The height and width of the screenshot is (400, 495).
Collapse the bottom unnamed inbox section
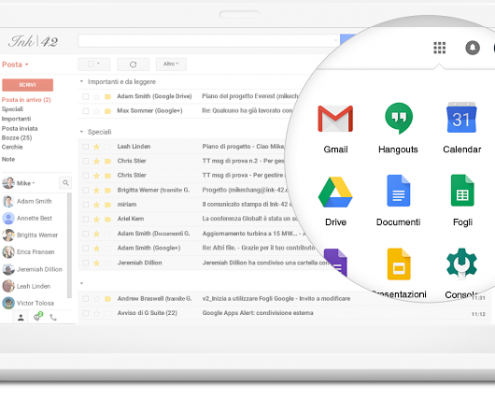pyautogui.click(x=82, y=283)
